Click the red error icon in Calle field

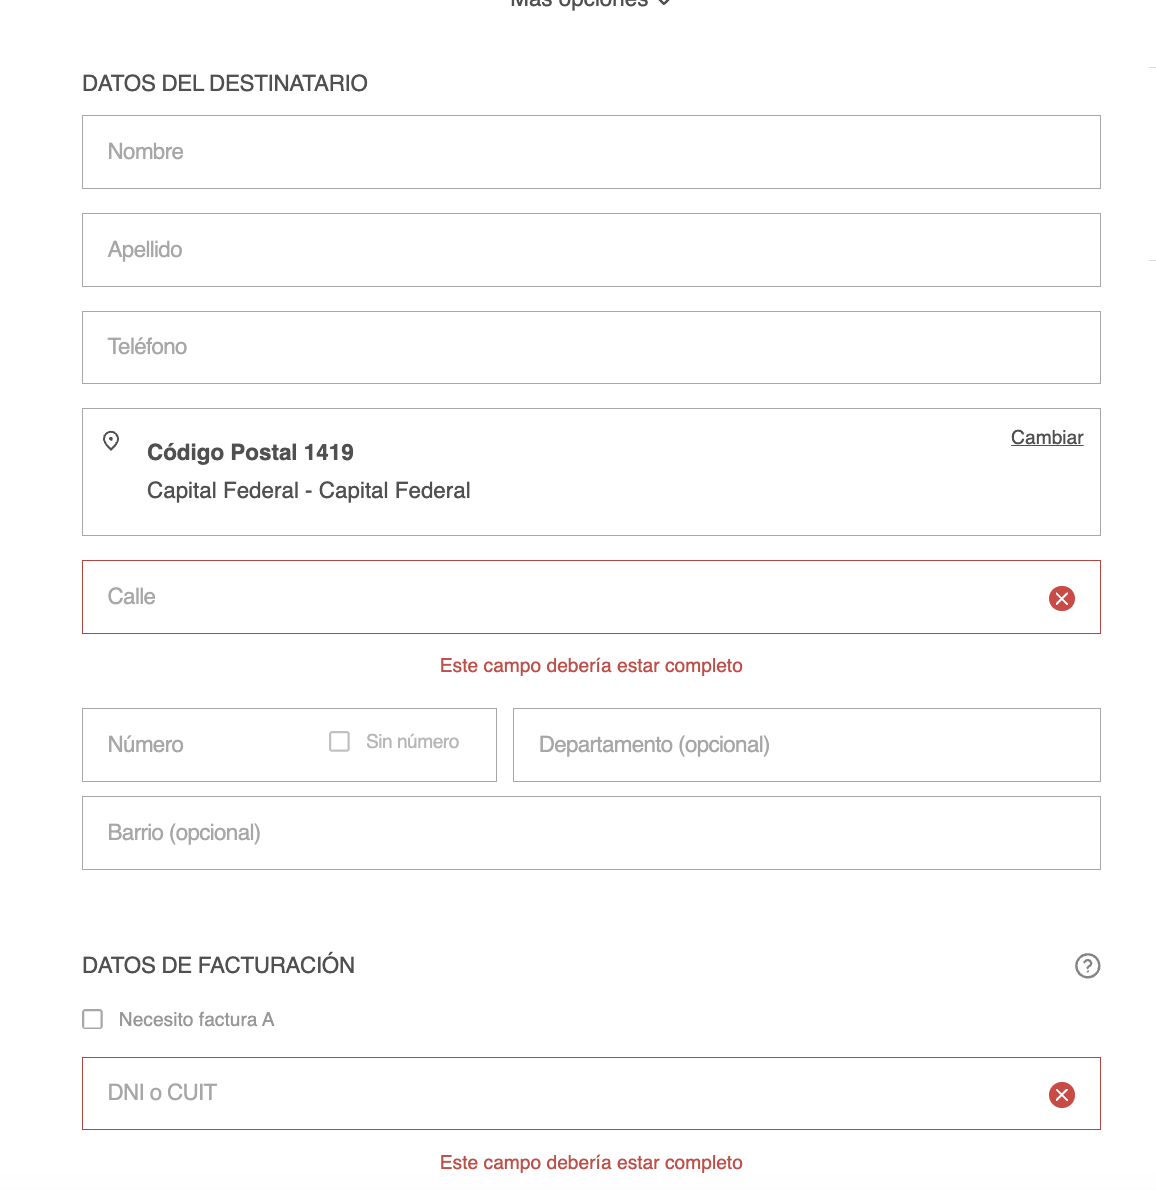tap(1061, 598)
